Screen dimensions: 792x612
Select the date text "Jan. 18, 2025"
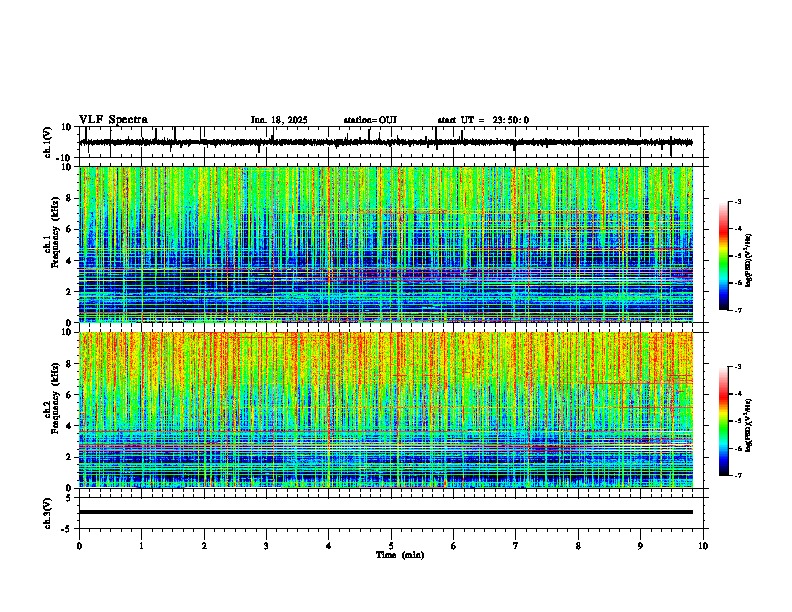coord(279,120)
